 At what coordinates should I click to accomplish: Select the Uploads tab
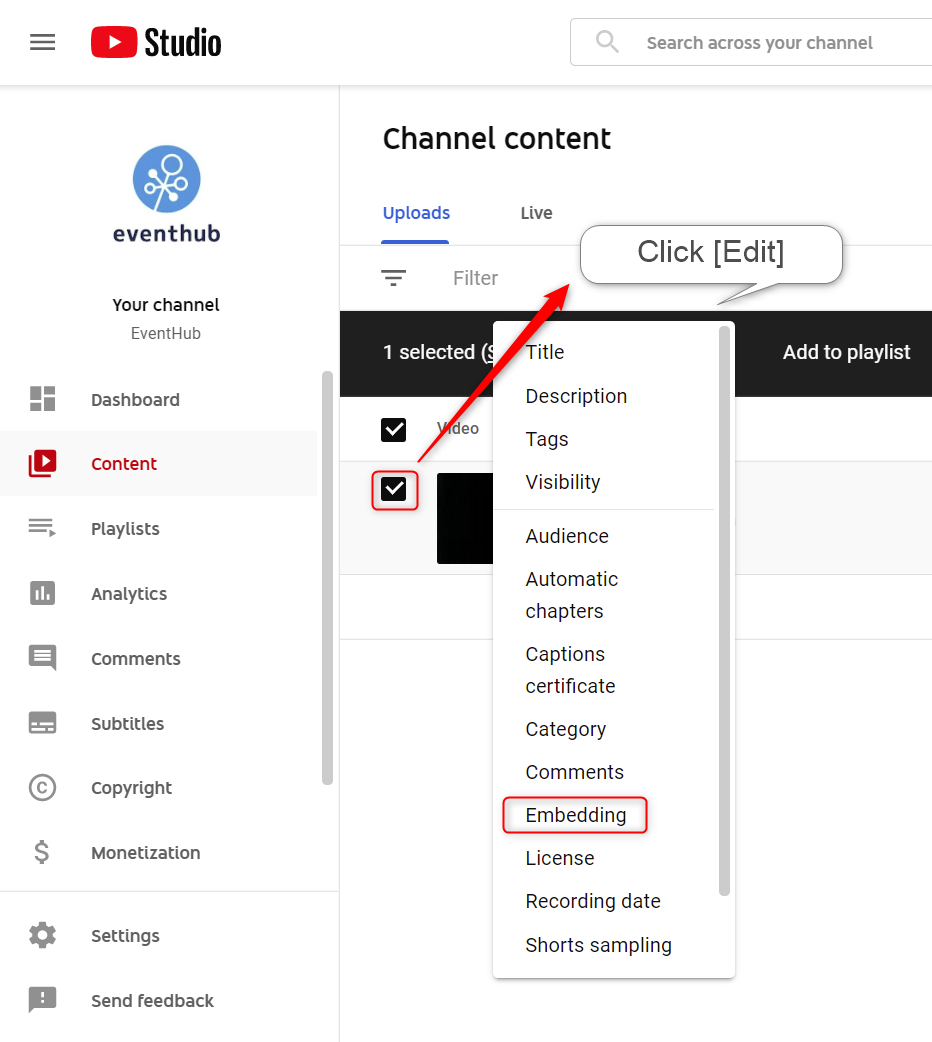click(416, 213)
